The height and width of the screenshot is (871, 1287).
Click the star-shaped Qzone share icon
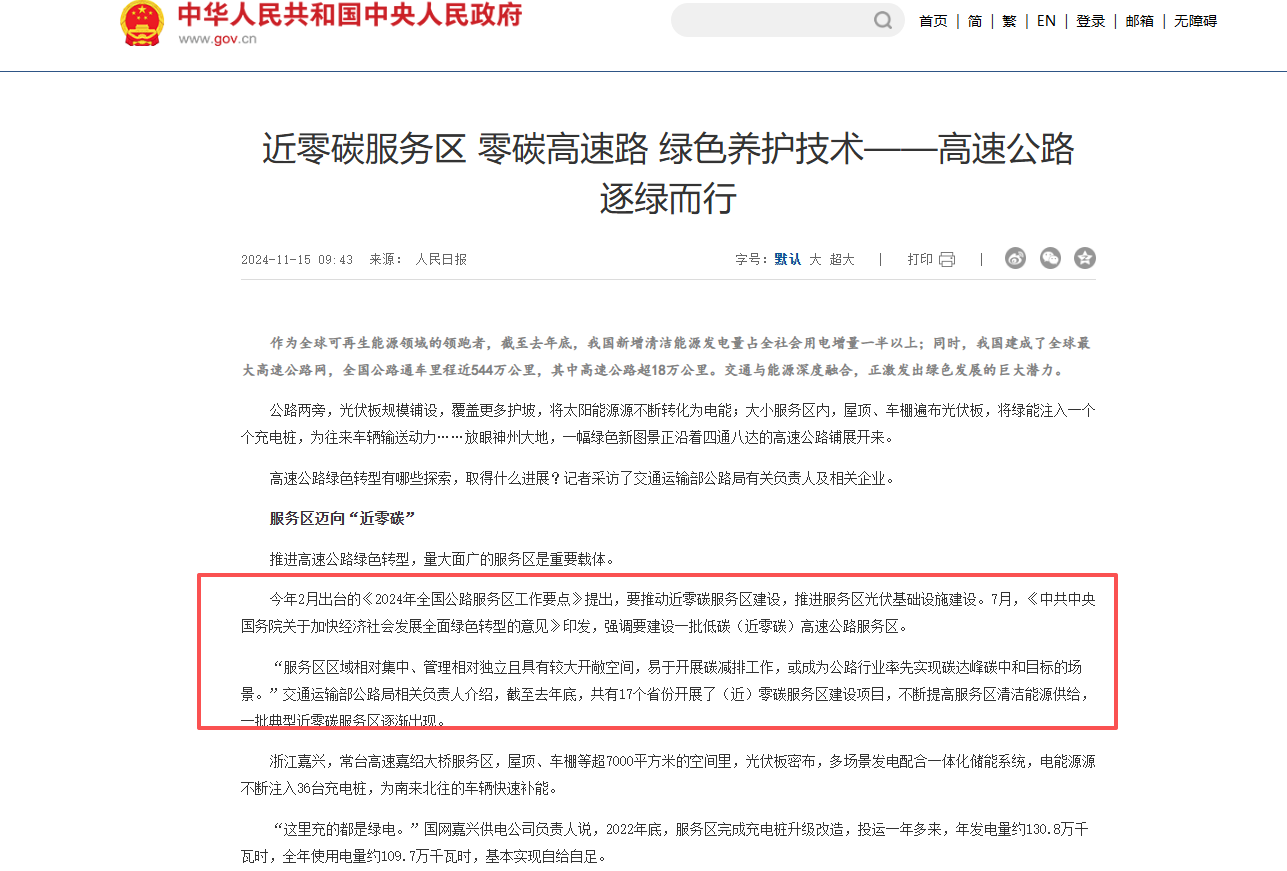pos(1085,259)
